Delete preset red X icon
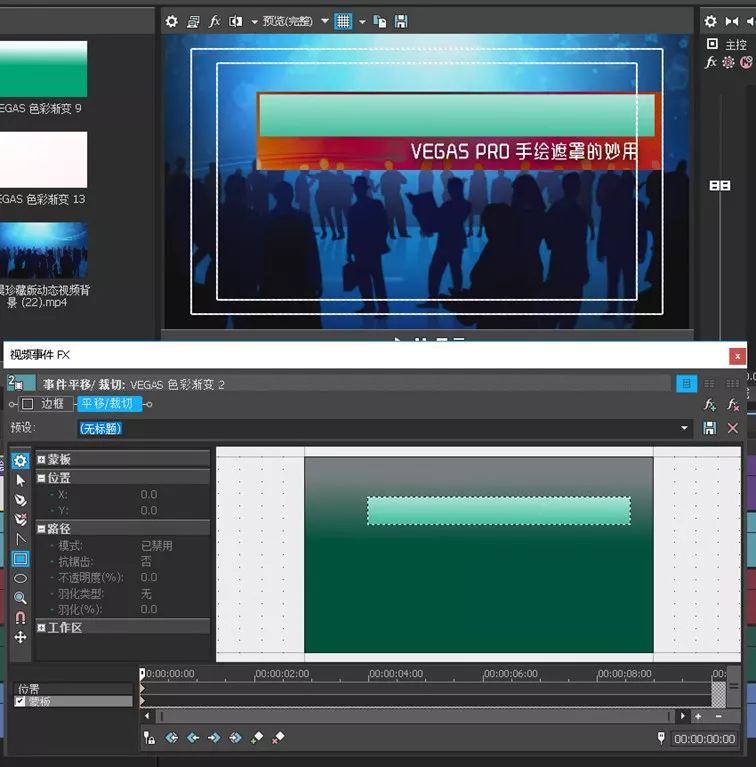756x767 pixels. point(733,428)
